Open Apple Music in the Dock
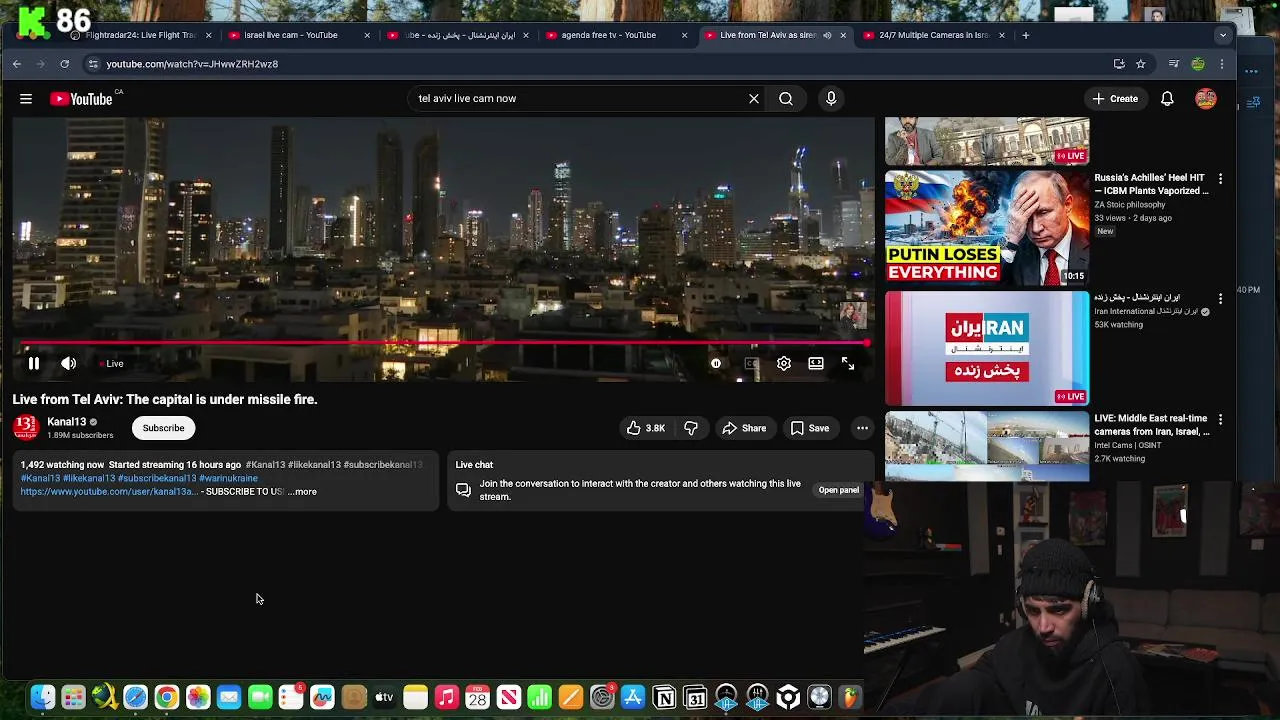1280x720 pixels. click(447, 697)
